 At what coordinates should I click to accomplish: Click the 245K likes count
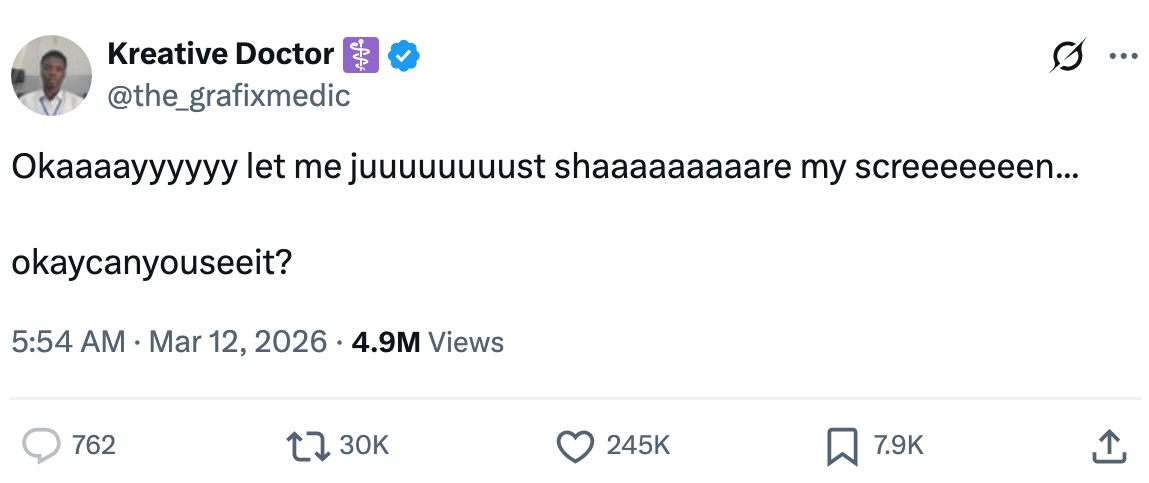638,445
